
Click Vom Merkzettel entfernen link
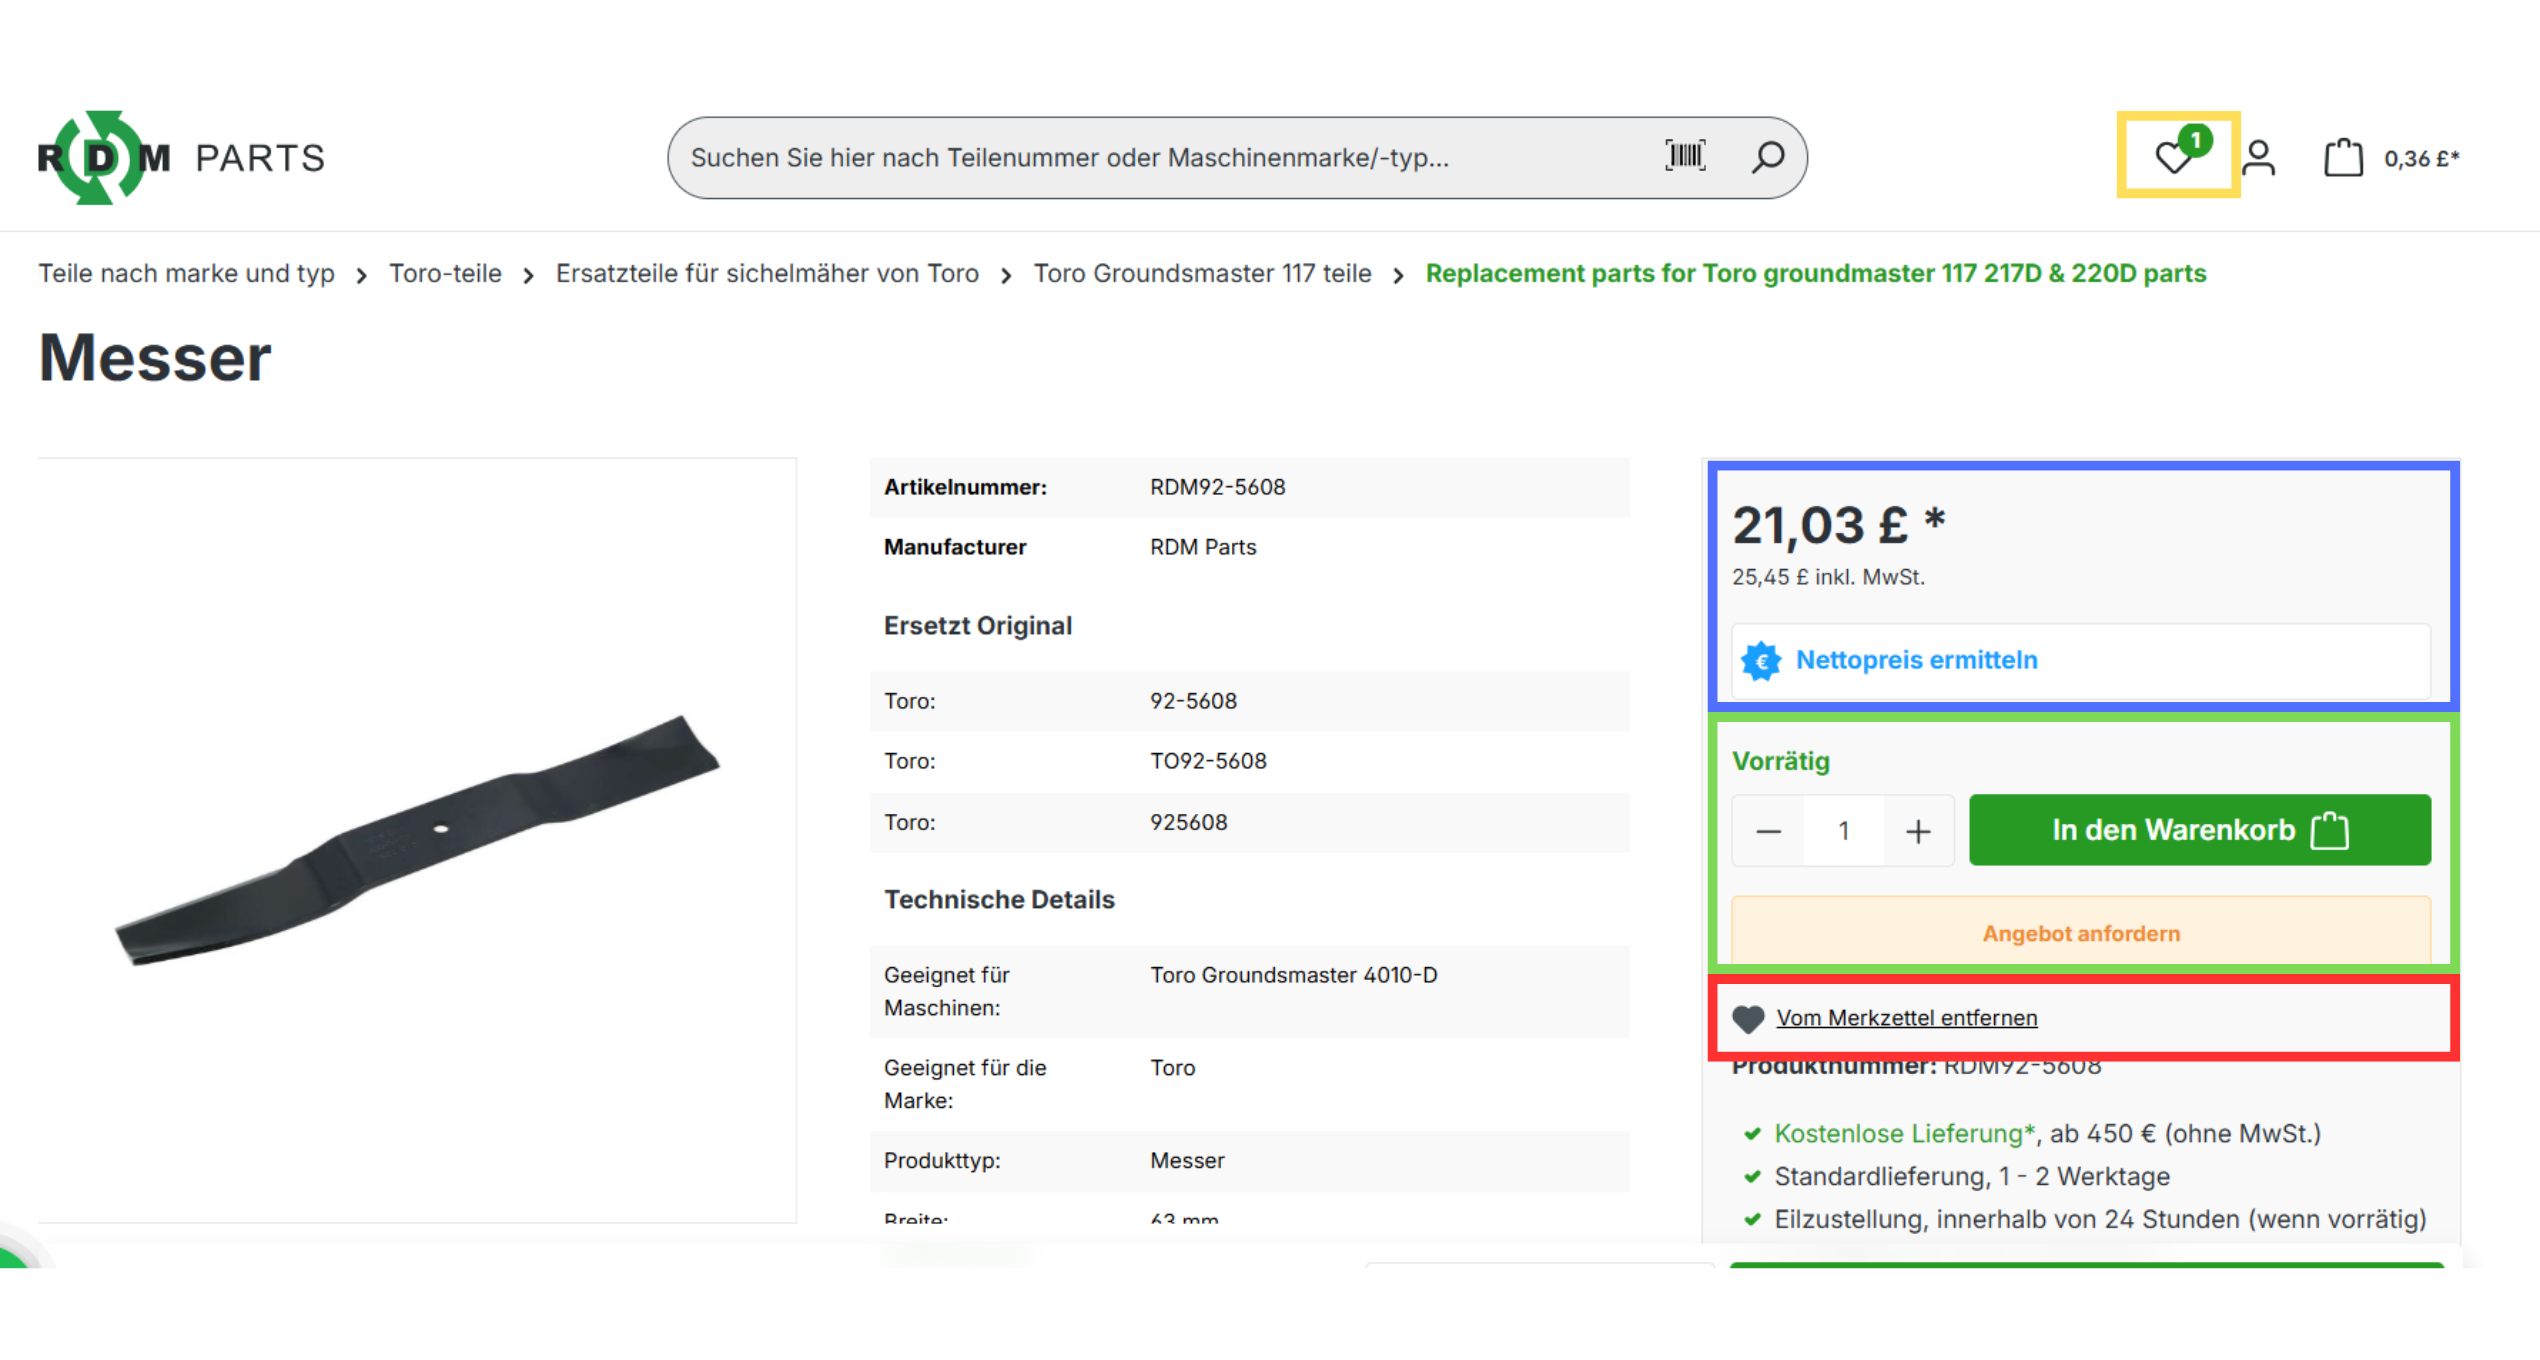click(1906, 1018)
